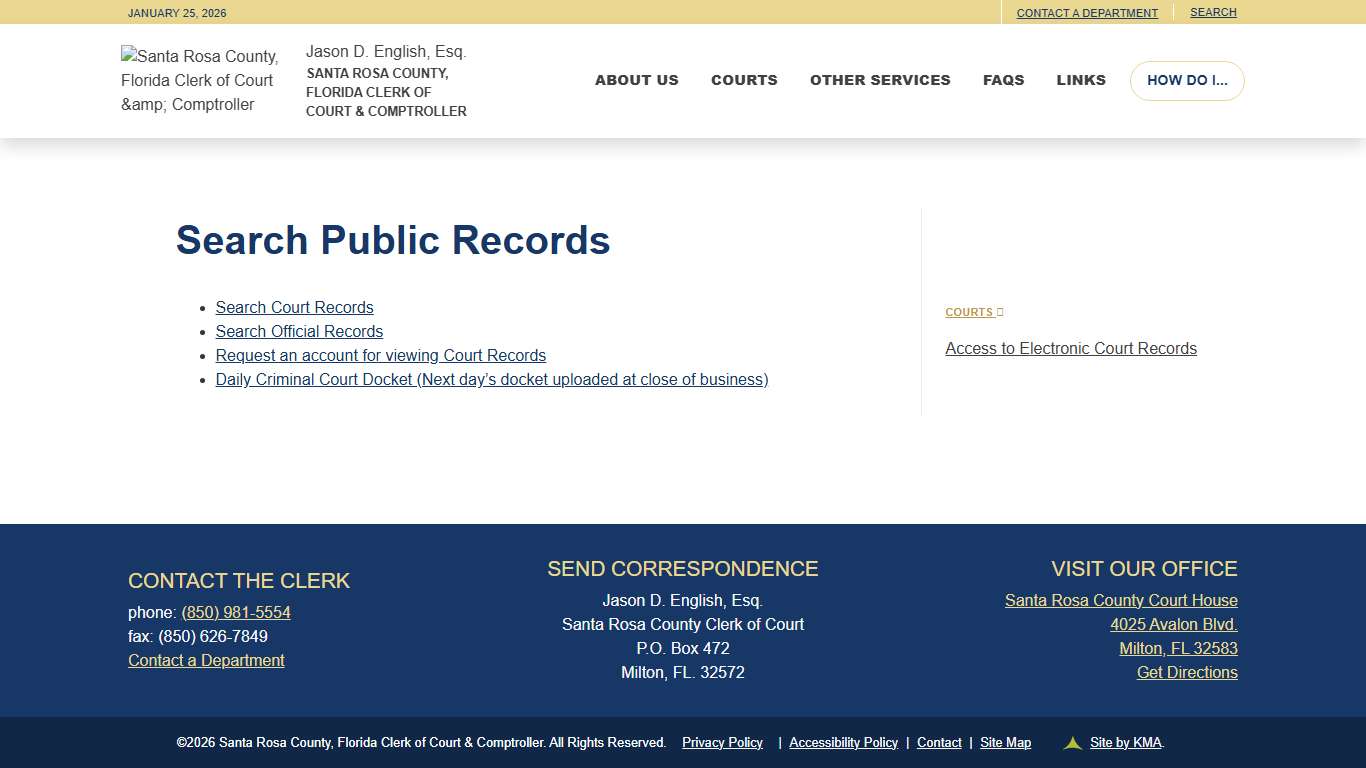Open the Privacy Policy footer link

pos(722,742)
